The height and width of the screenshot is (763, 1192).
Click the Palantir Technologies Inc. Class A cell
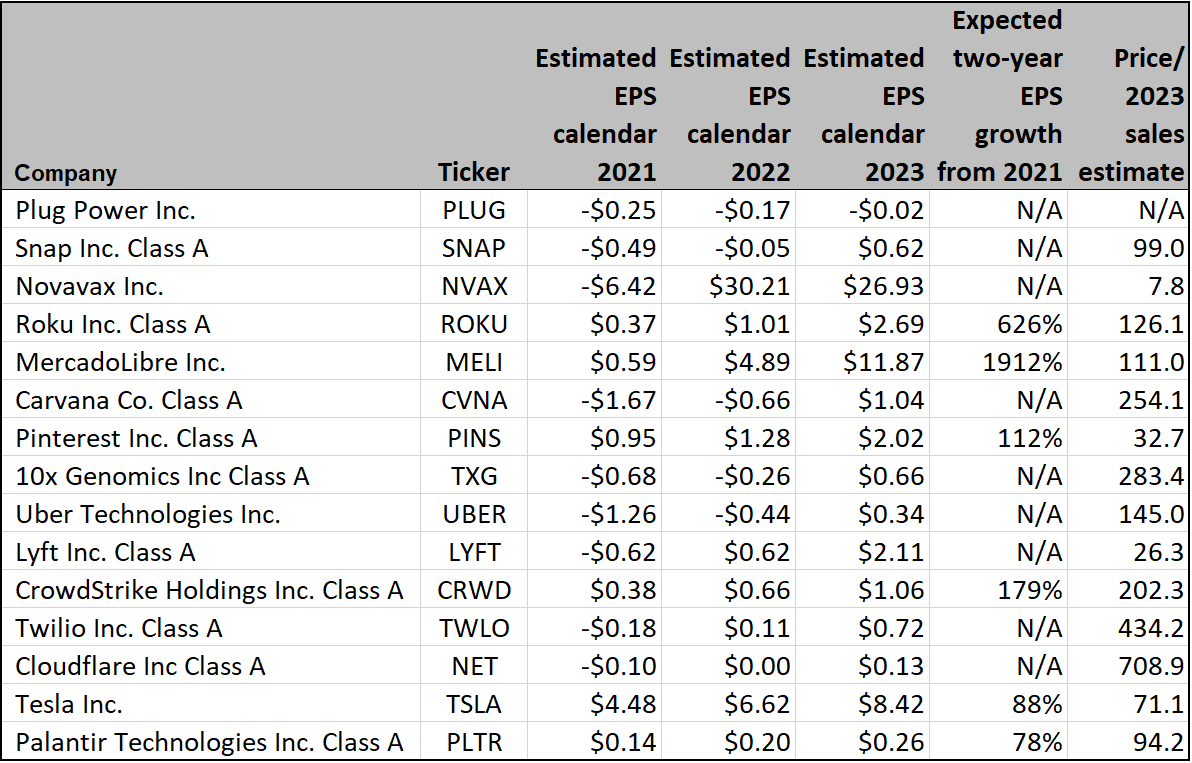209,742
